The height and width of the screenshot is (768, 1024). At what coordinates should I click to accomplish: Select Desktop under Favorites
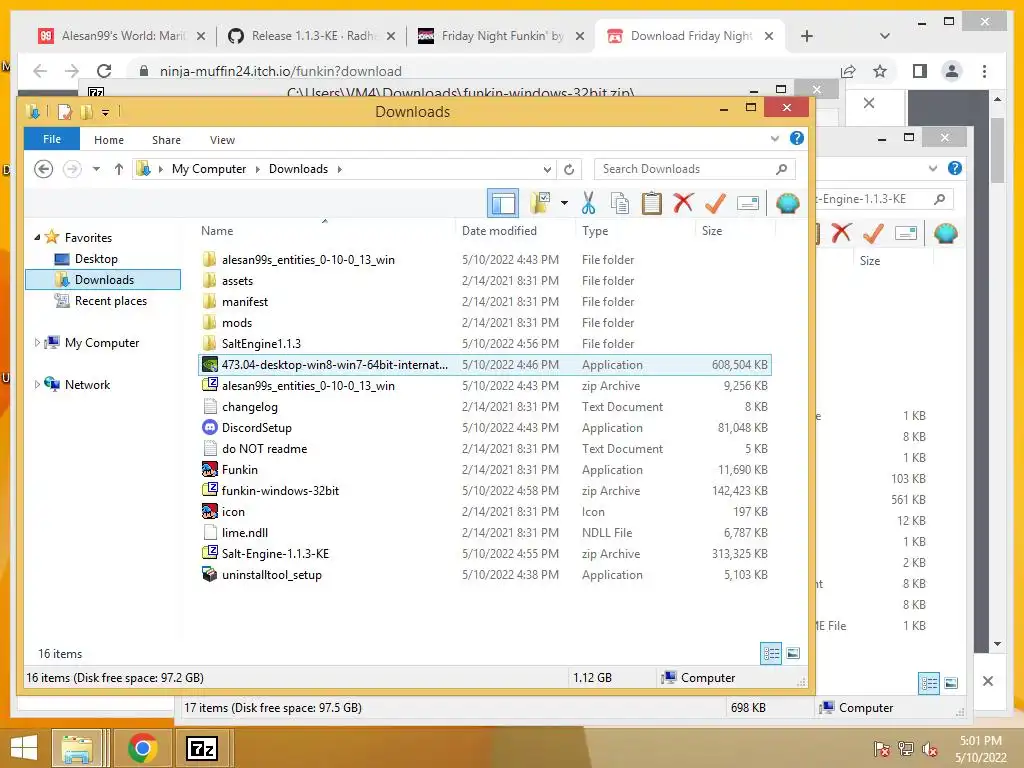click(96, 259)
